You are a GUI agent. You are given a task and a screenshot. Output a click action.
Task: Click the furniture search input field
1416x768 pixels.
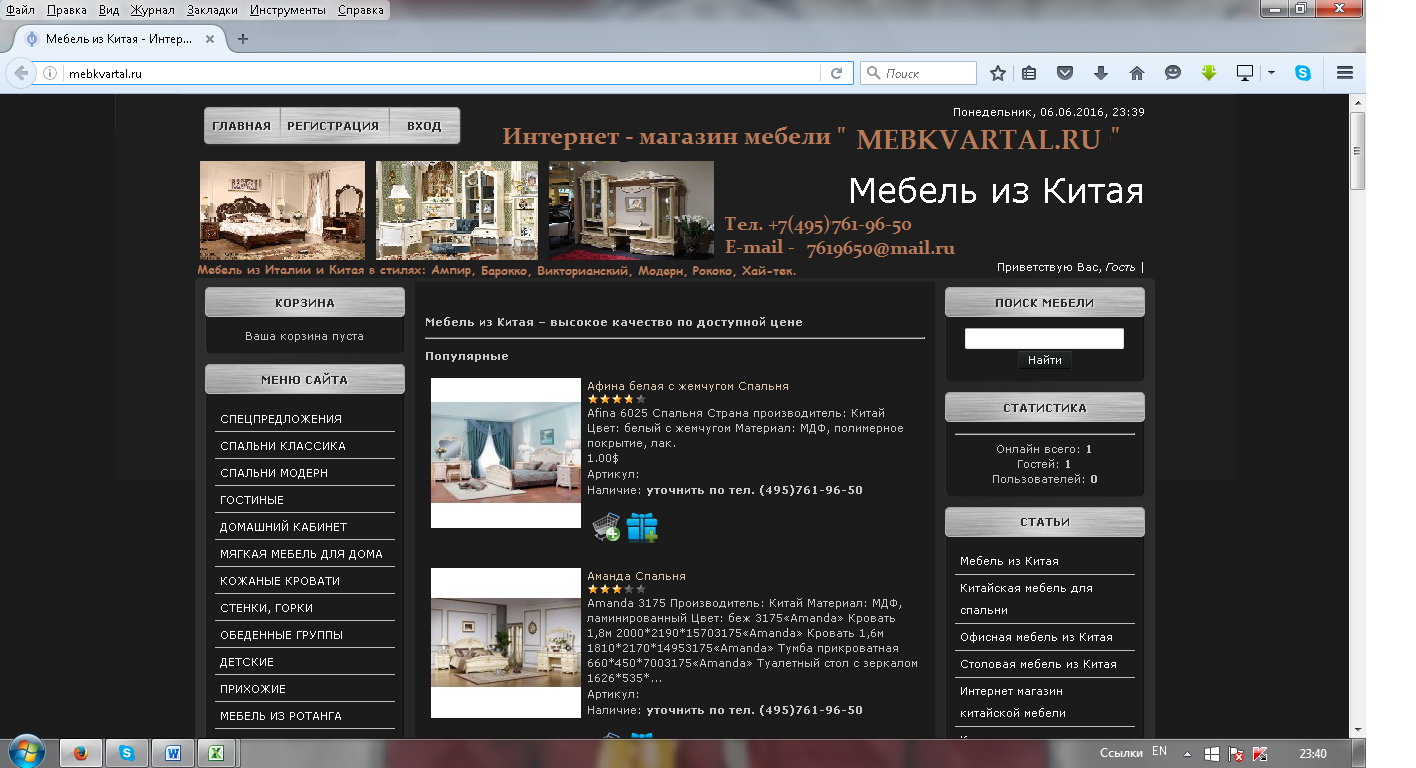pyautogui.click(x=1044, y=338)
